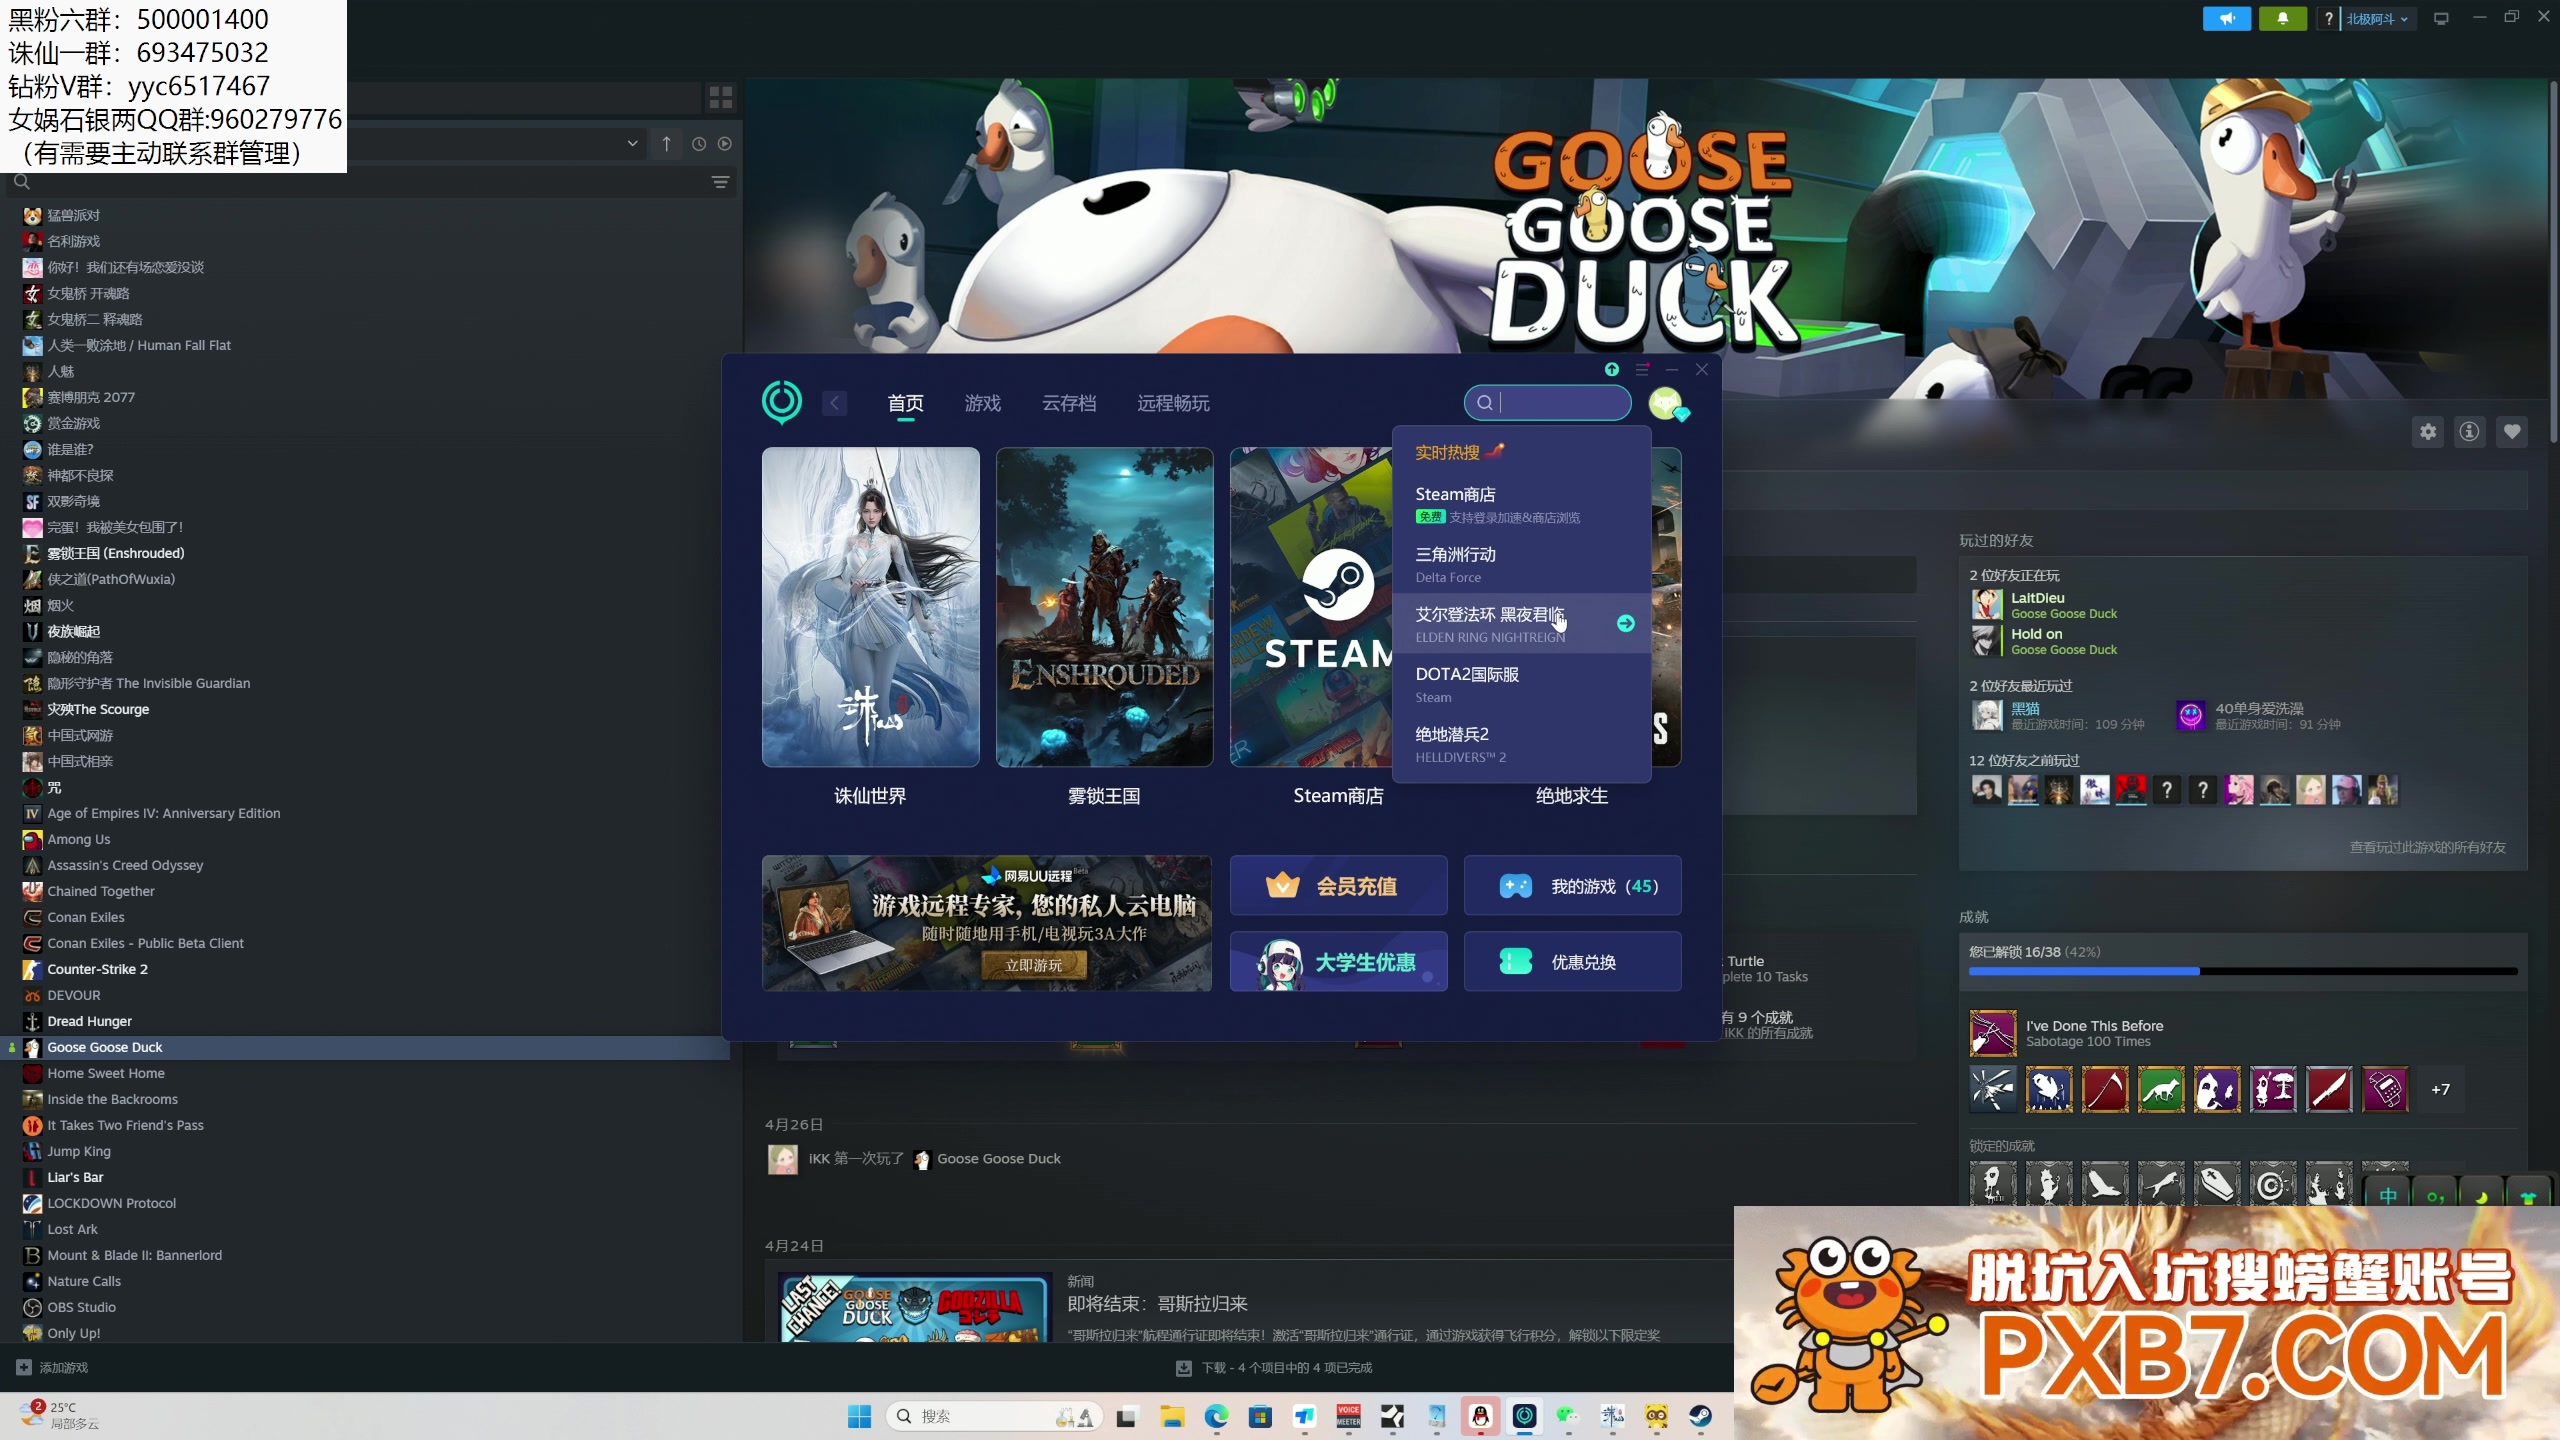Click the Steam library search magnifier

coord(22,182)
